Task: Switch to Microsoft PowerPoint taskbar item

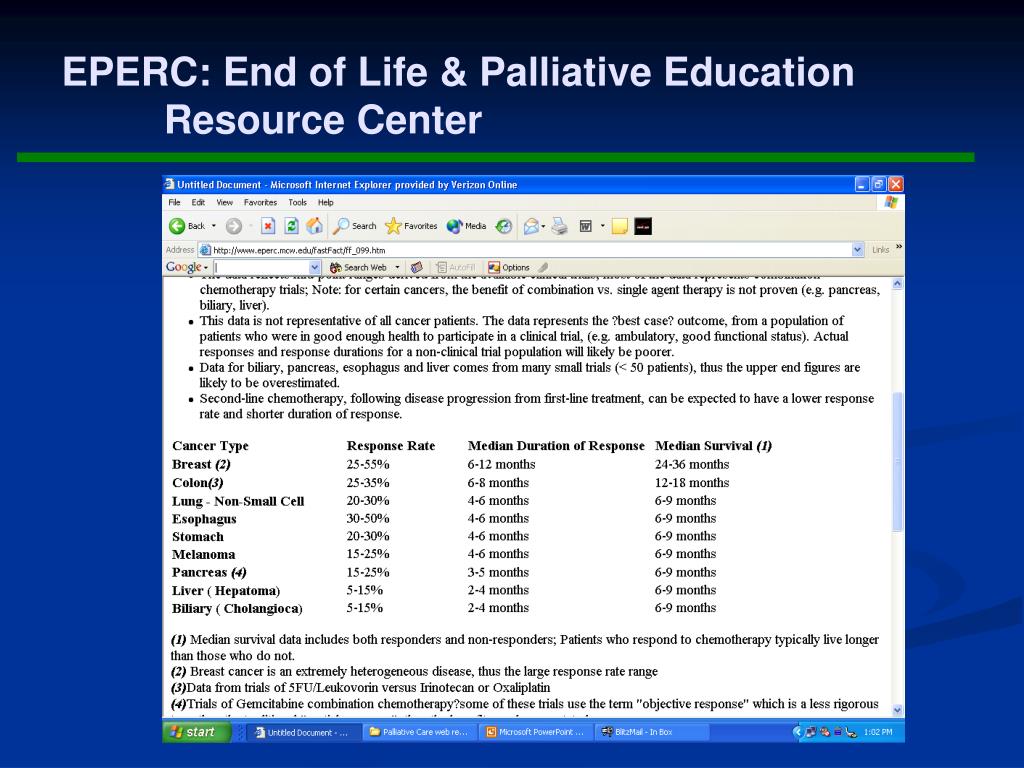Action: (x=536, y=732)
